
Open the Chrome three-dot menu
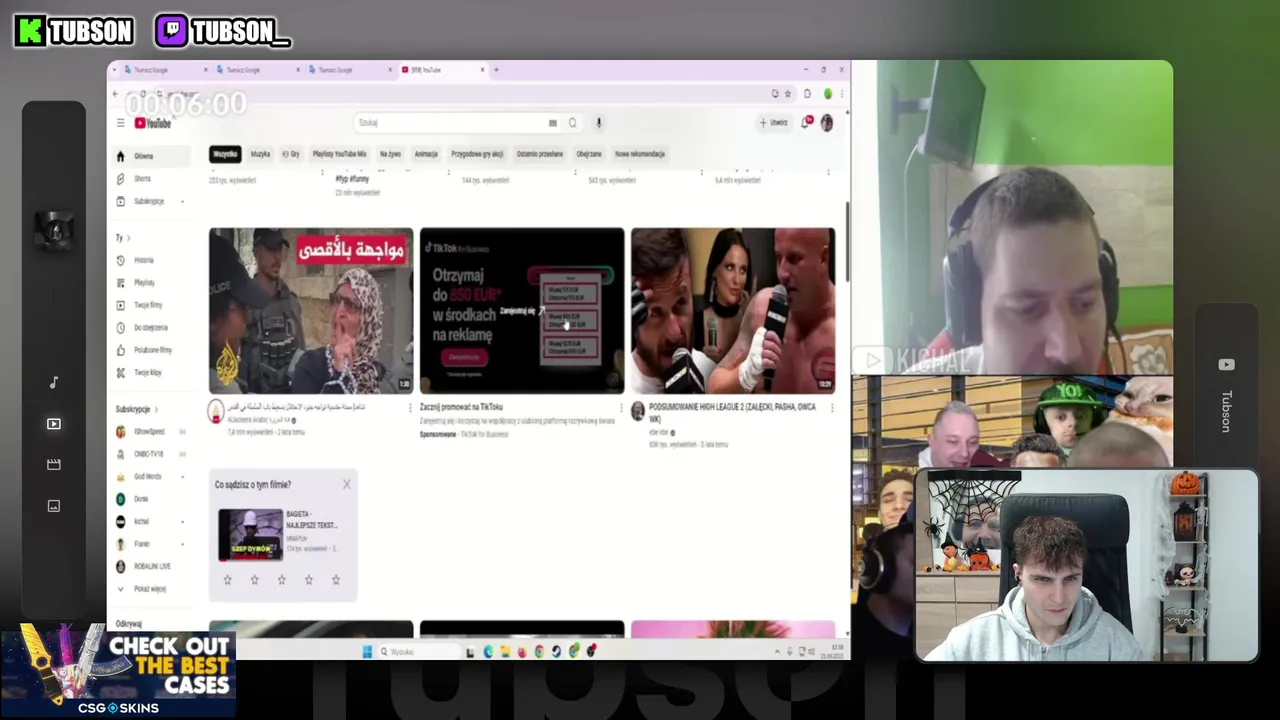pos(841,94)
